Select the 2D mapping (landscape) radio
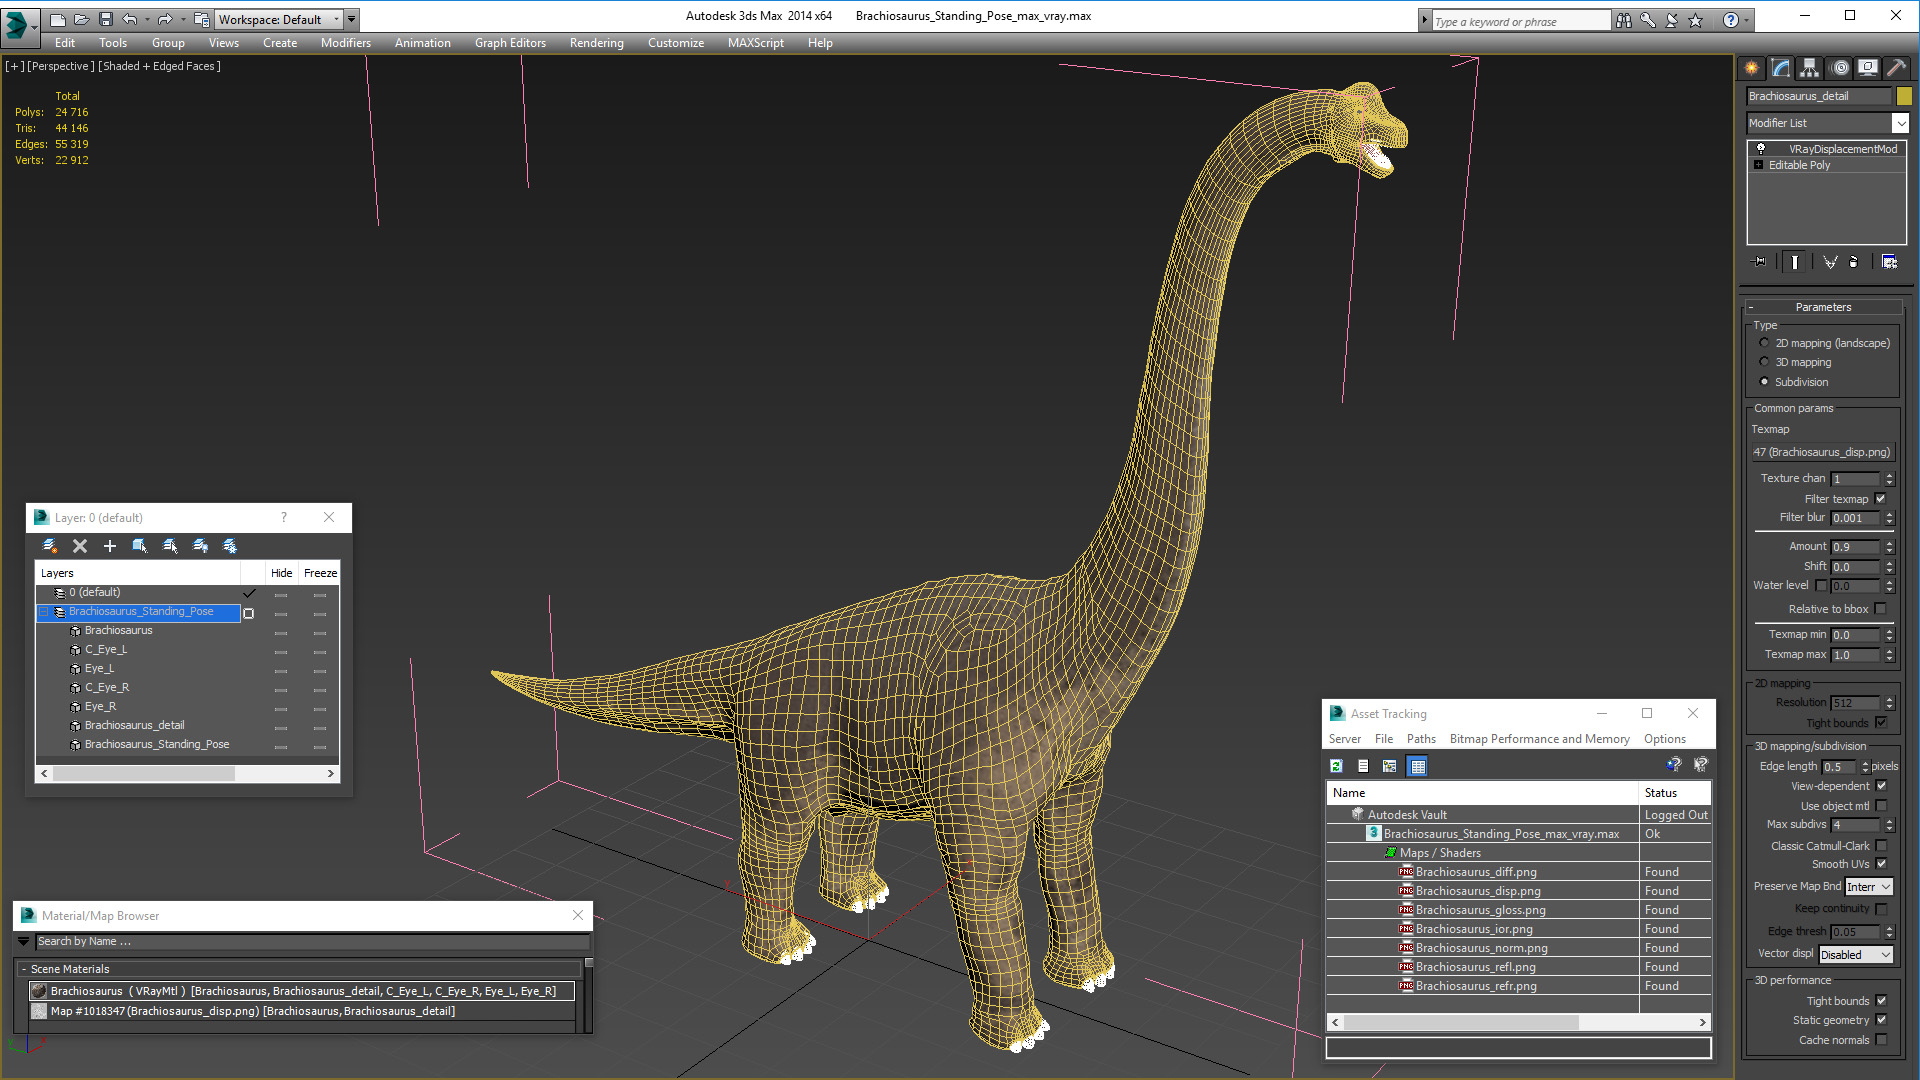This screenshot has height=1080, width=1920. [1765, 343]
